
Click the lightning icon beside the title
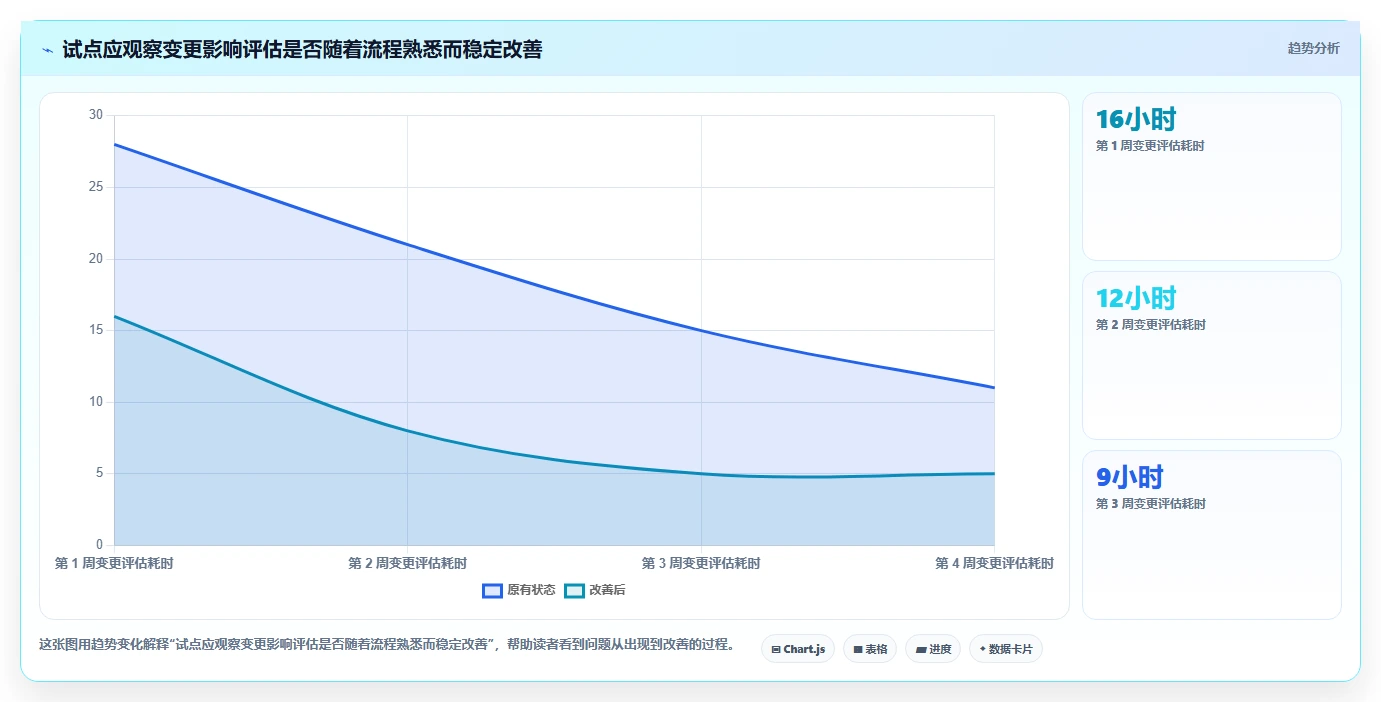(x=48, y=50)
